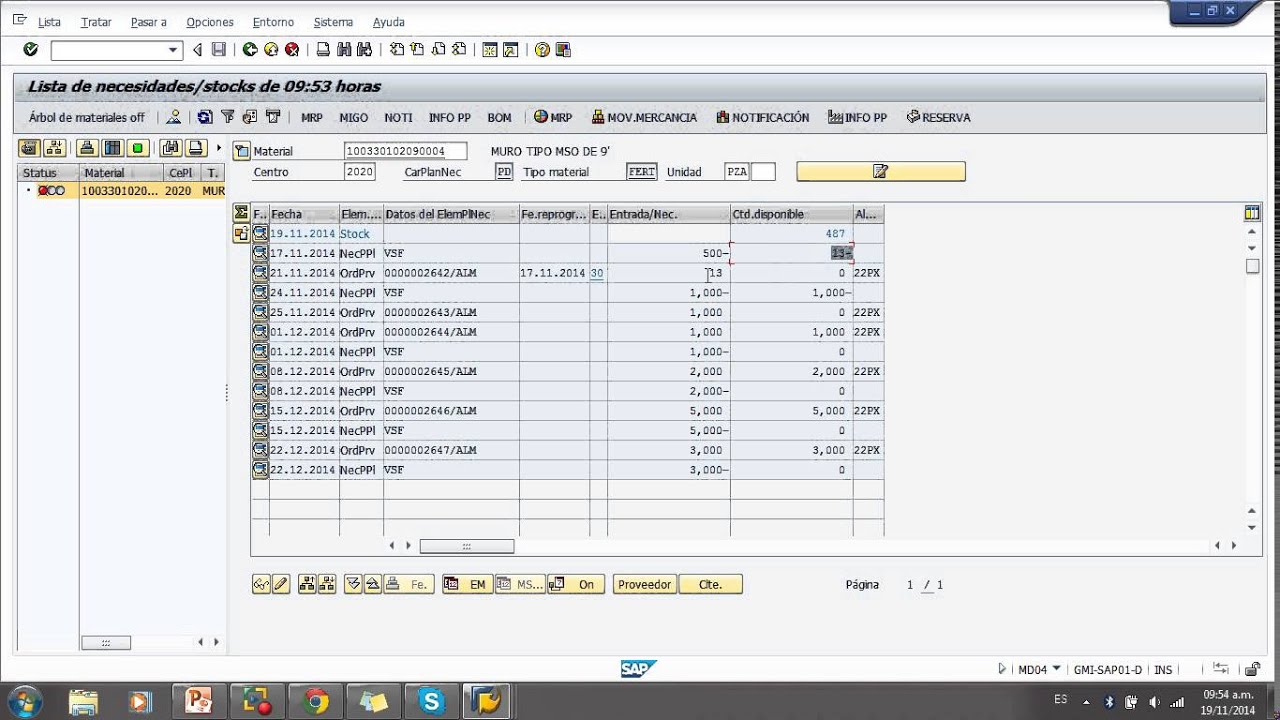
Task: Open the Tratar menu
Action: [x=96, y=22]
